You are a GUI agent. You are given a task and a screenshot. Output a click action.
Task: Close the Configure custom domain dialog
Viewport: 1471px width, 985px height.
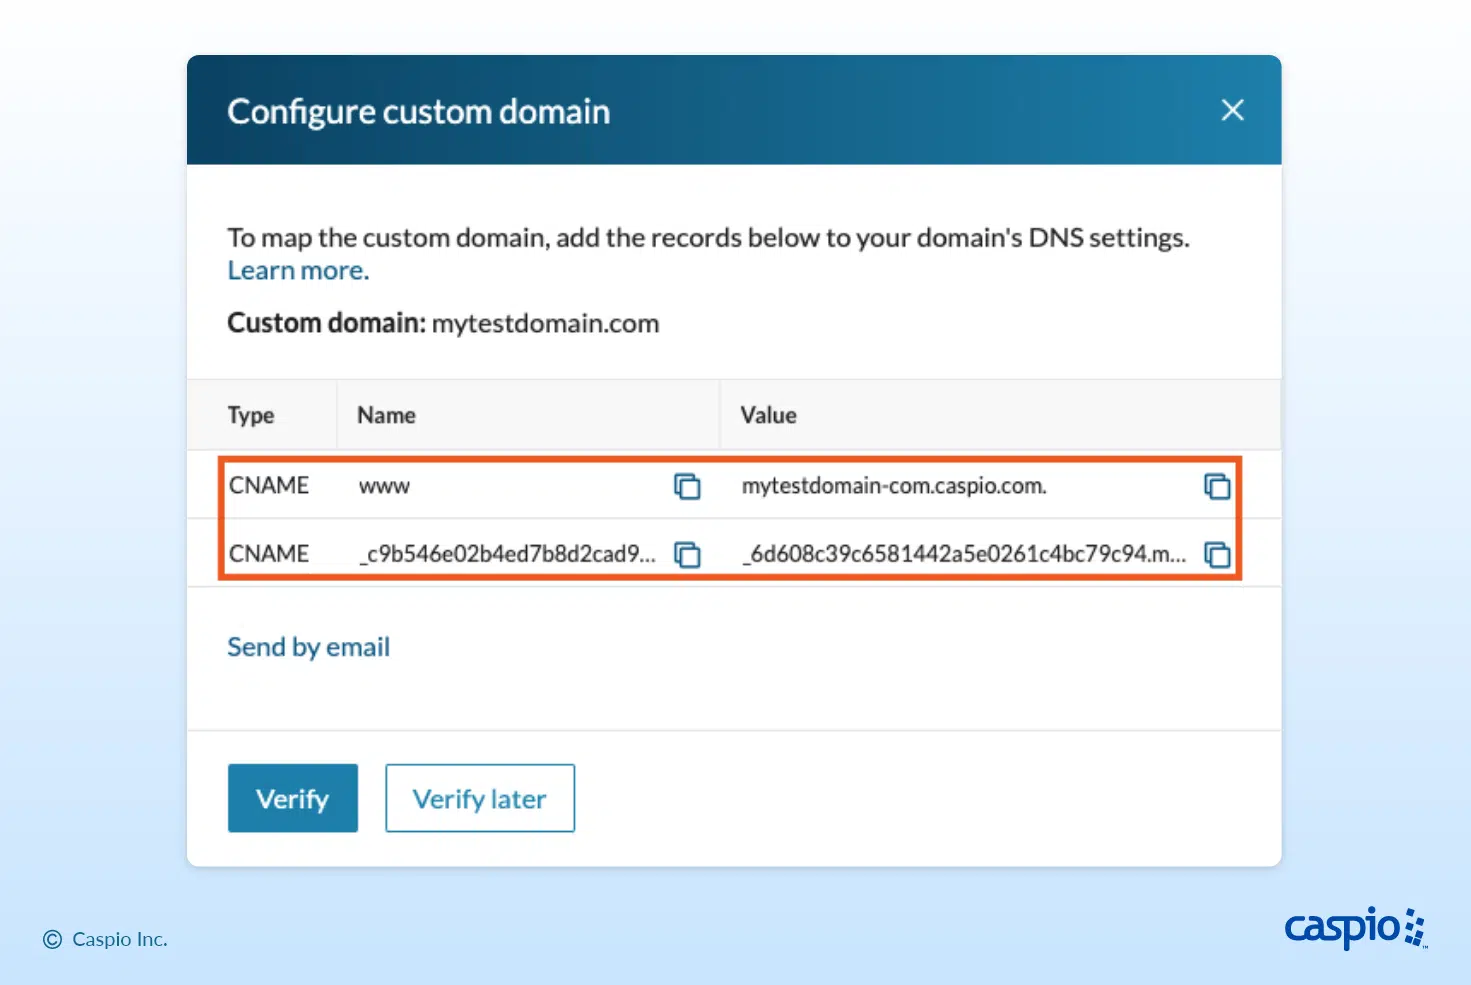tap(1232, 110)
